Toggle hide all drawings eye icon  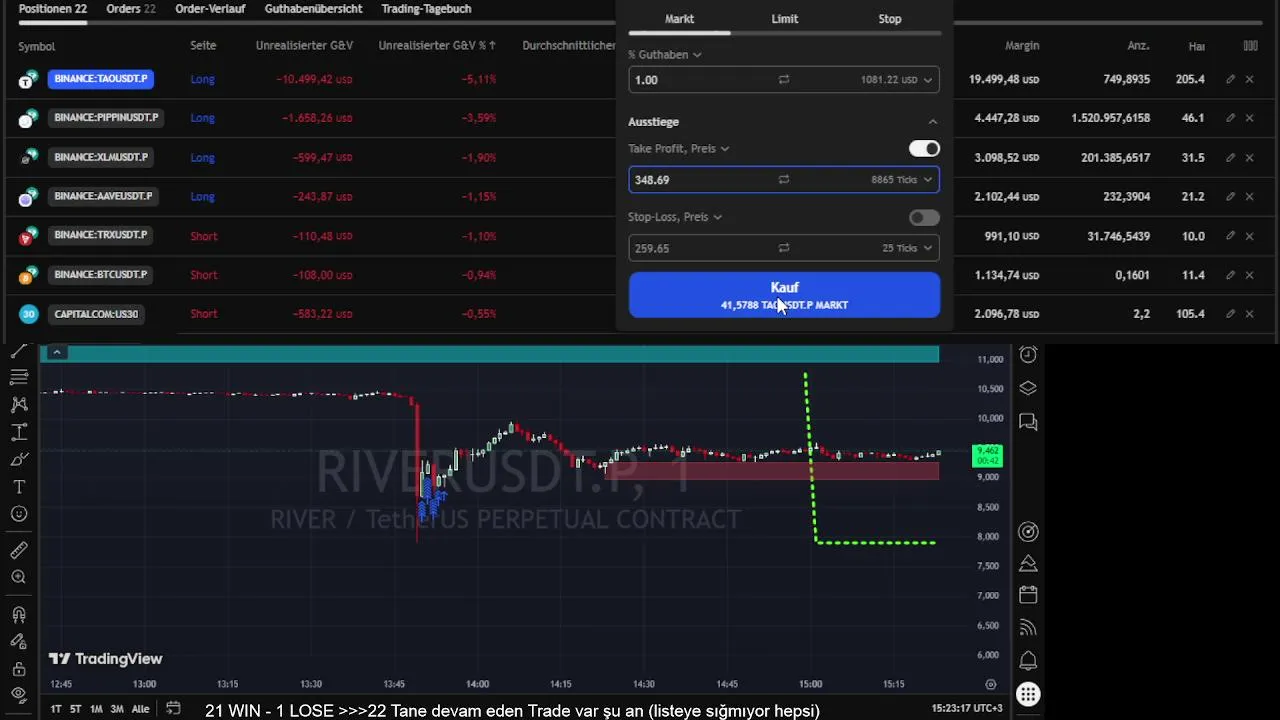pyautogui.click(x=19, y=694)
